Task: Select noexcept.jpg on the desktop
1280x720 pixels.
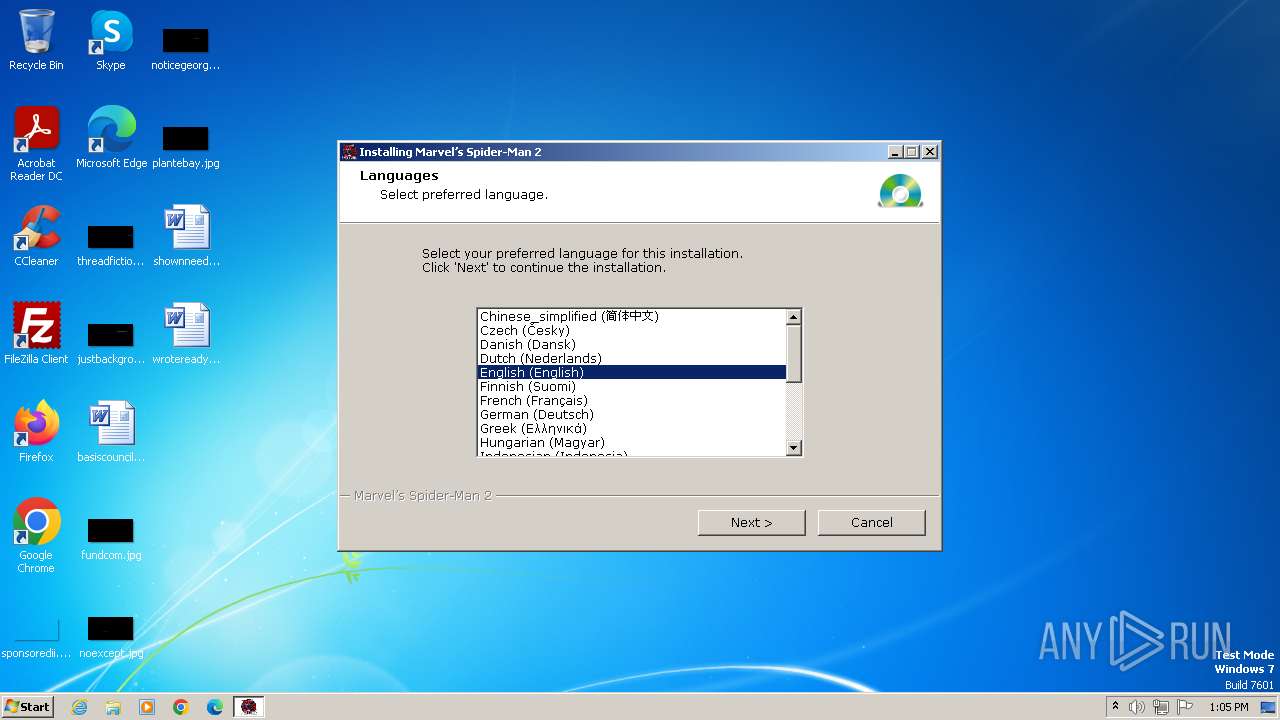Action: click(110, 636)
